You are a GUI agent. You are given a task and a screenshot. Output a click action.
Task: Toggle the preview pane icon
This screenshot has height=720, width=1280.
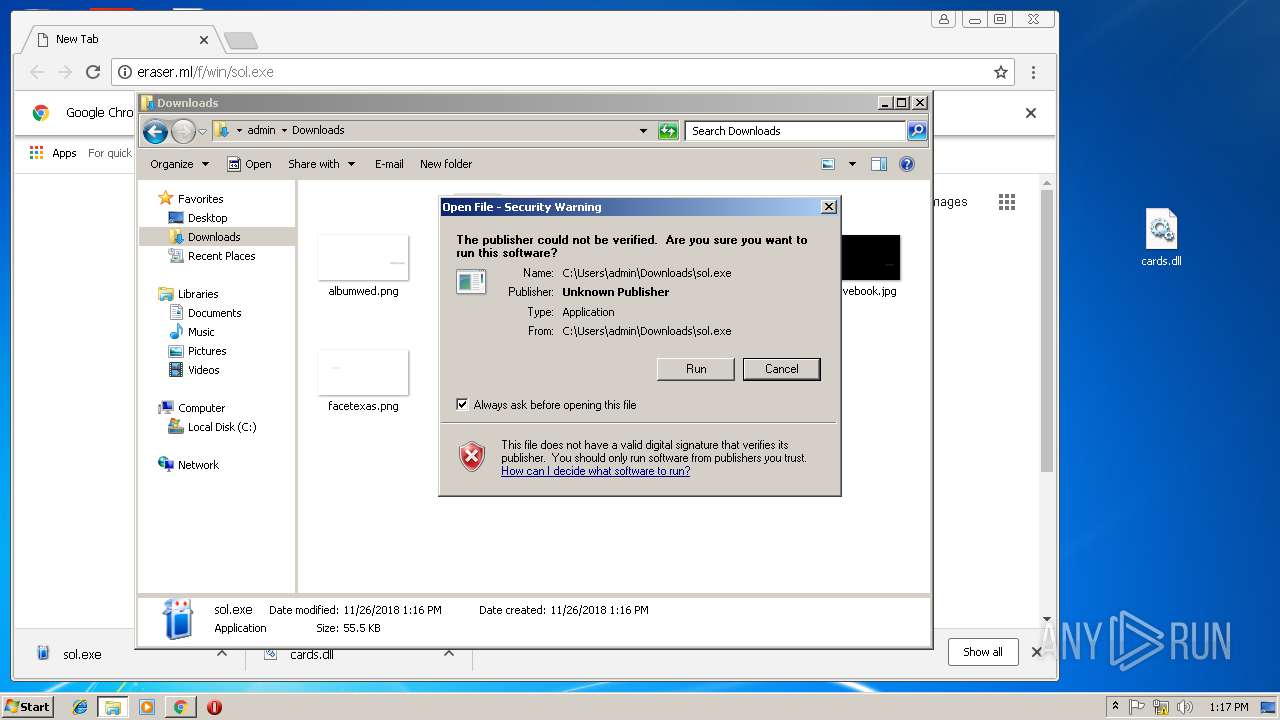point(879,164)
